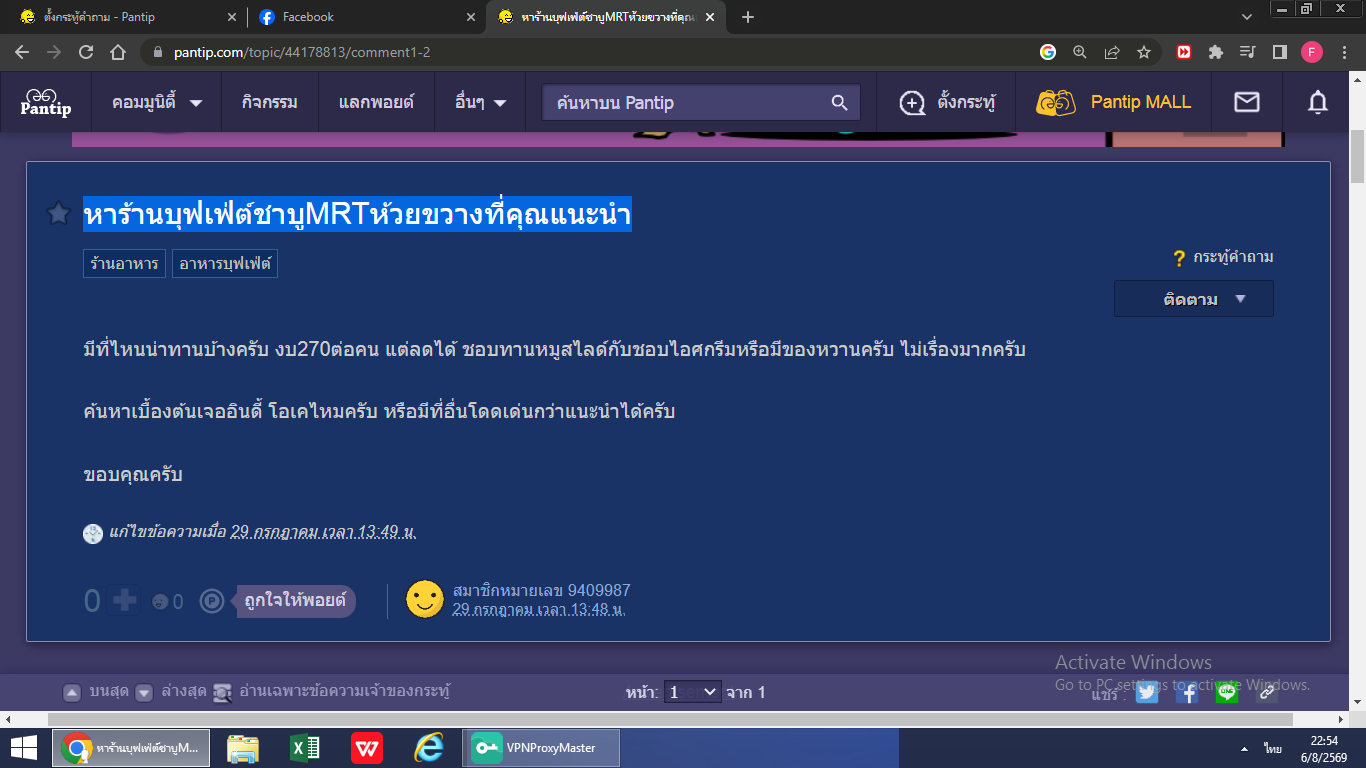Open the Pantip MALL link
The width and height of the screenshot is (1366, 768).
point(1141,102)
